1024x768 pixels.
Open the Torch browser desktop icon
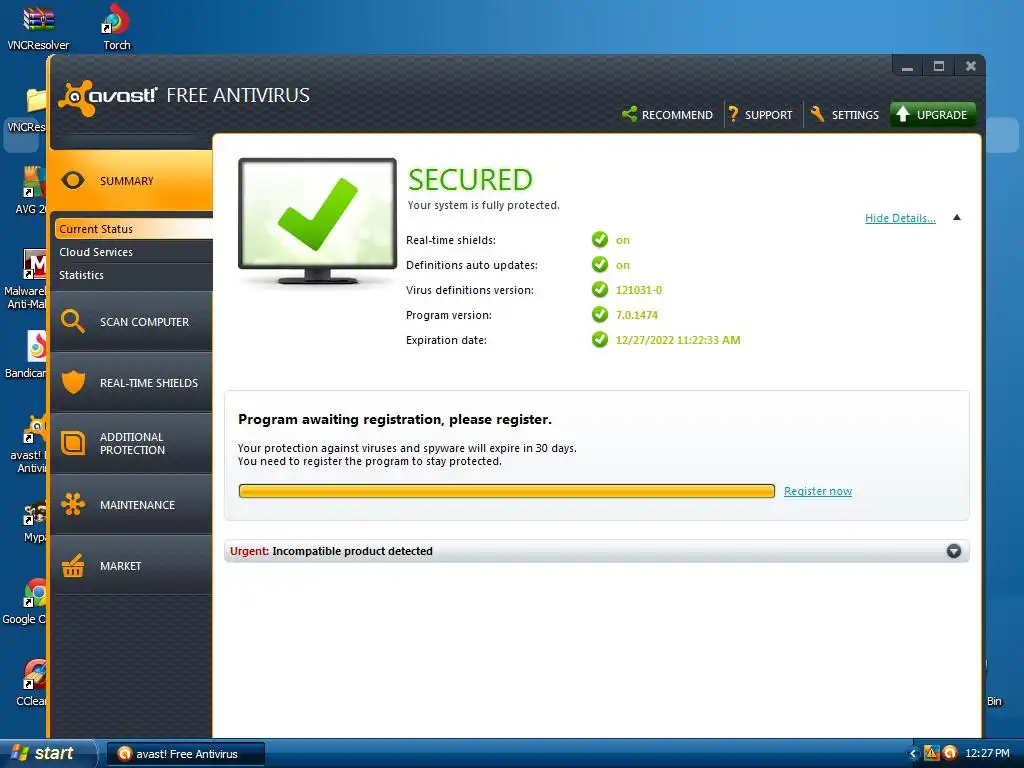(x=116, y=27)
